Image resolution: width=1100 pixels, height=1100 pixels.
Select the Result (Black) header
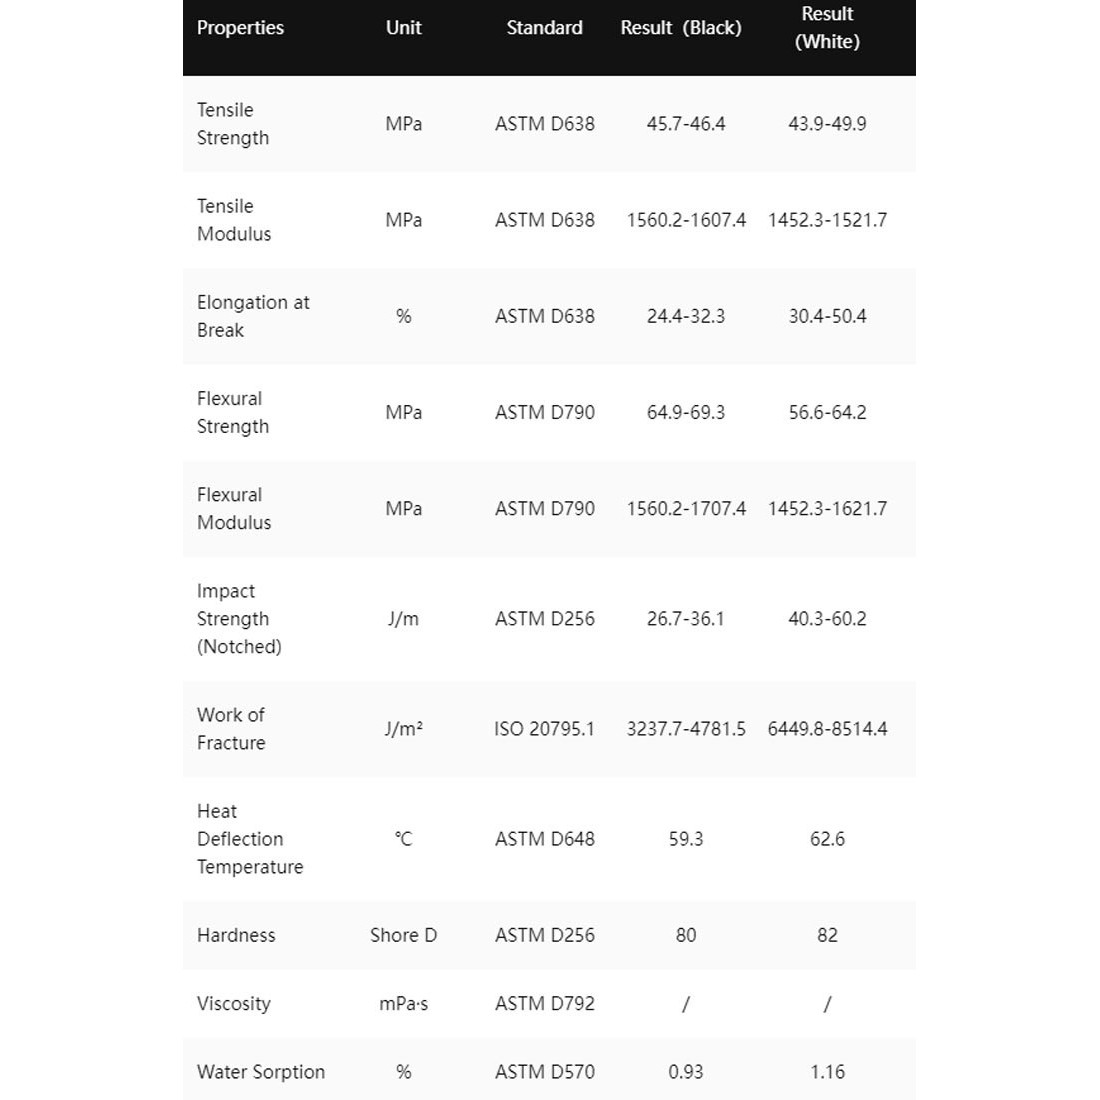[680, 28]
